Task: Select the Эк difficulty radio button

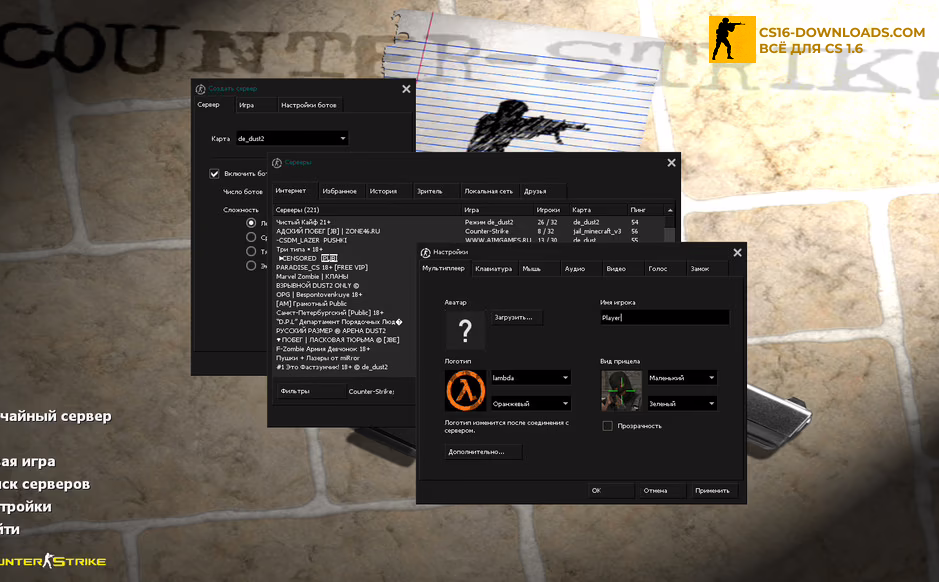Action: pyautogui.click(x=251, y=266)
